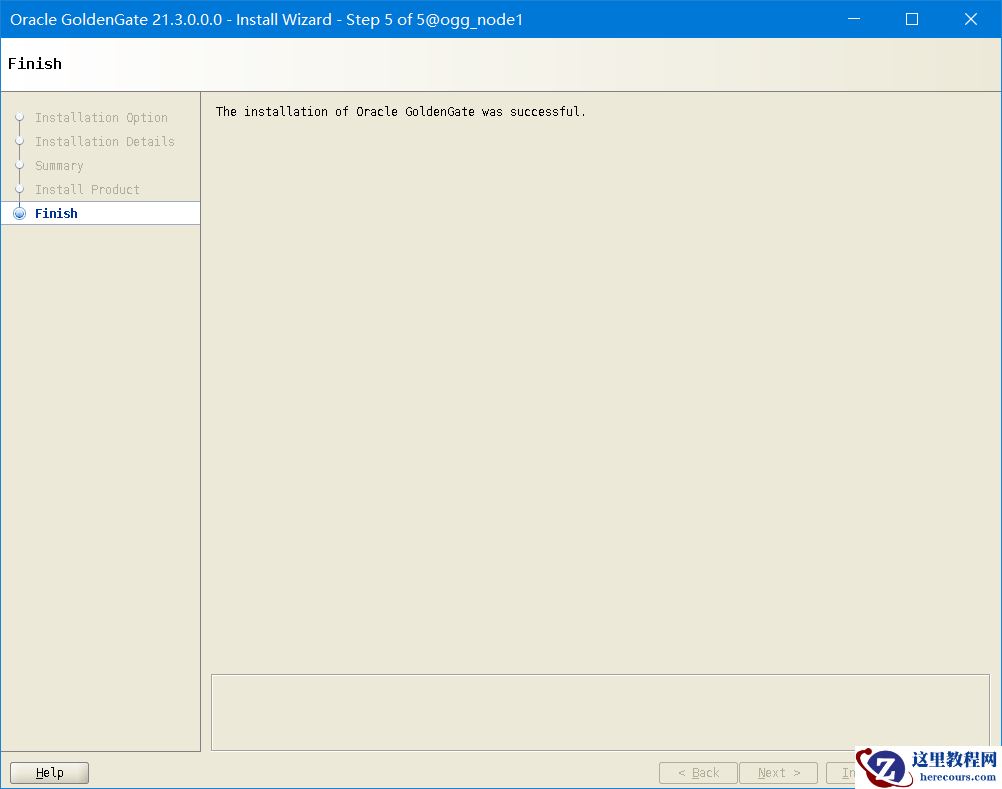Click the installation successful message text
This screenshot has height=789, width=1002.
tap(401, 112)
